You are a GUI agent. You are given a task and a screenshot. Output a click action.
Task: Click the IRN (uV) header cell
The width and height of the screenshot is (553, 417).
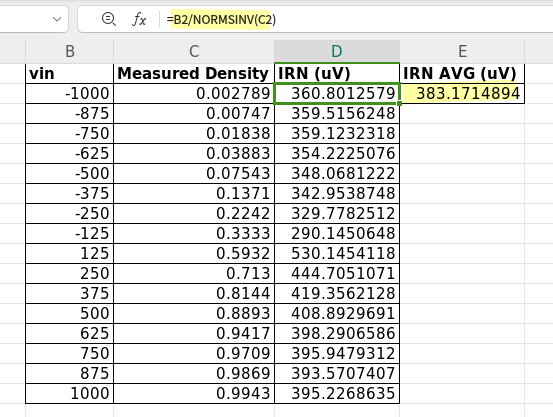click(x=337, y=73)
